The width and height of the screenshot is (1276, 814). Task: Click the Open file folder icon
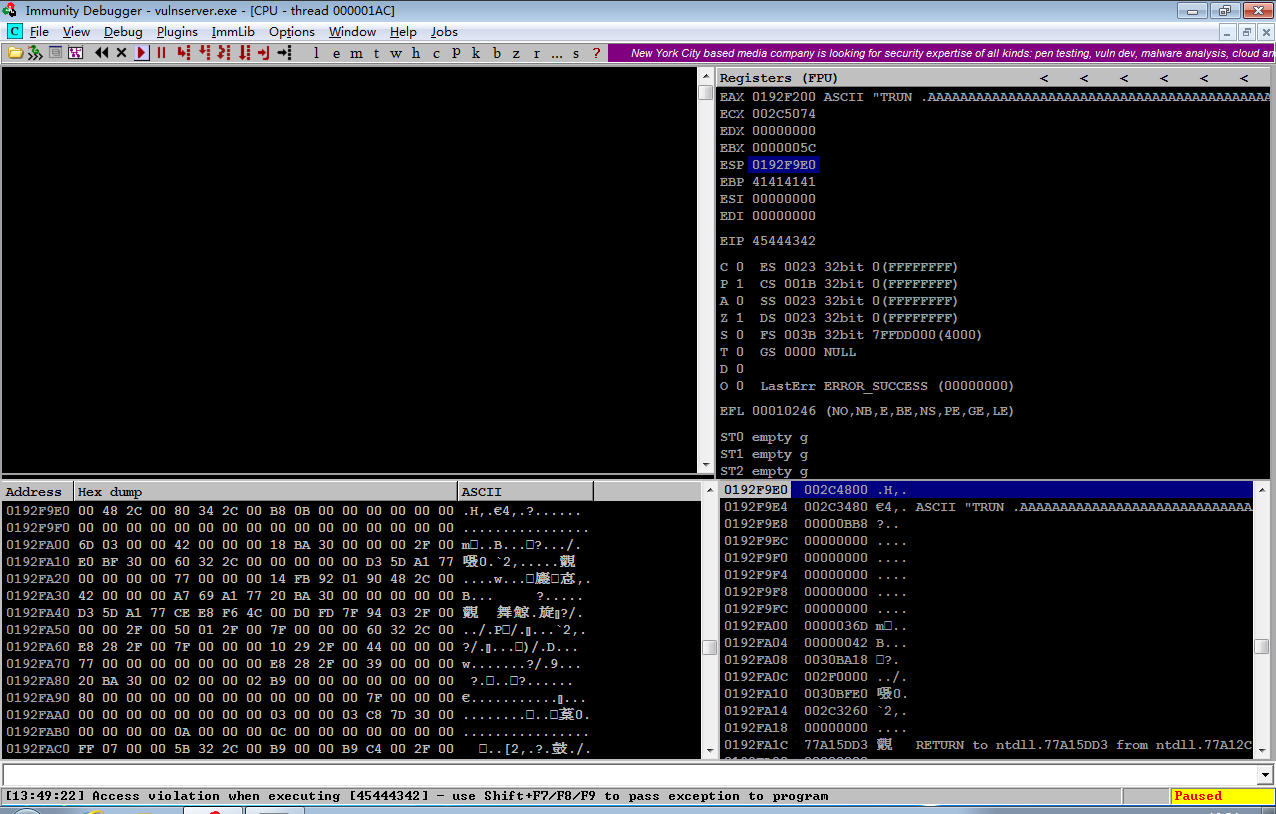(x=16, y=53)
